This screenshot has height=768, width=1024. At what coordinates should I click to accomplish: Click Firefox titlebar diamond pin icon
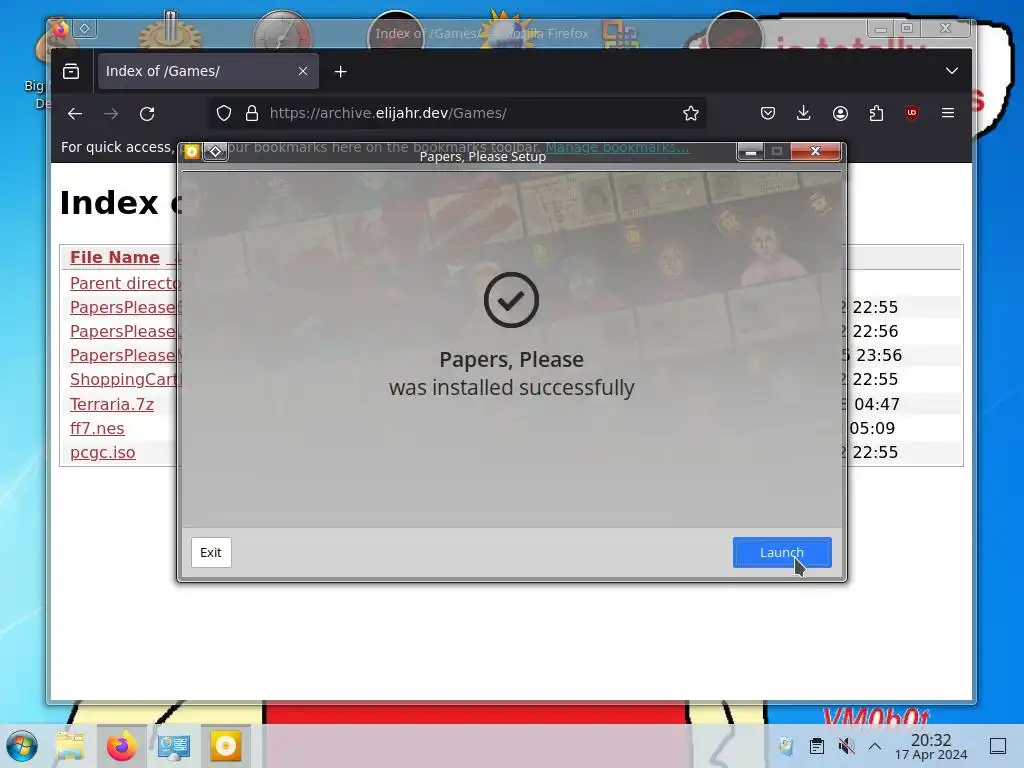[85, 28]
